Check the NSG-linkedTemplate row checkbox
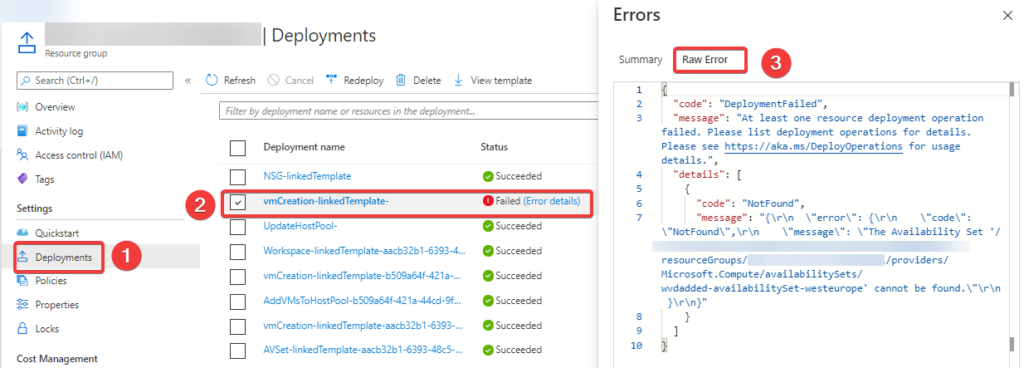This screenshot has width=1024, height=368. coord(238,176)
